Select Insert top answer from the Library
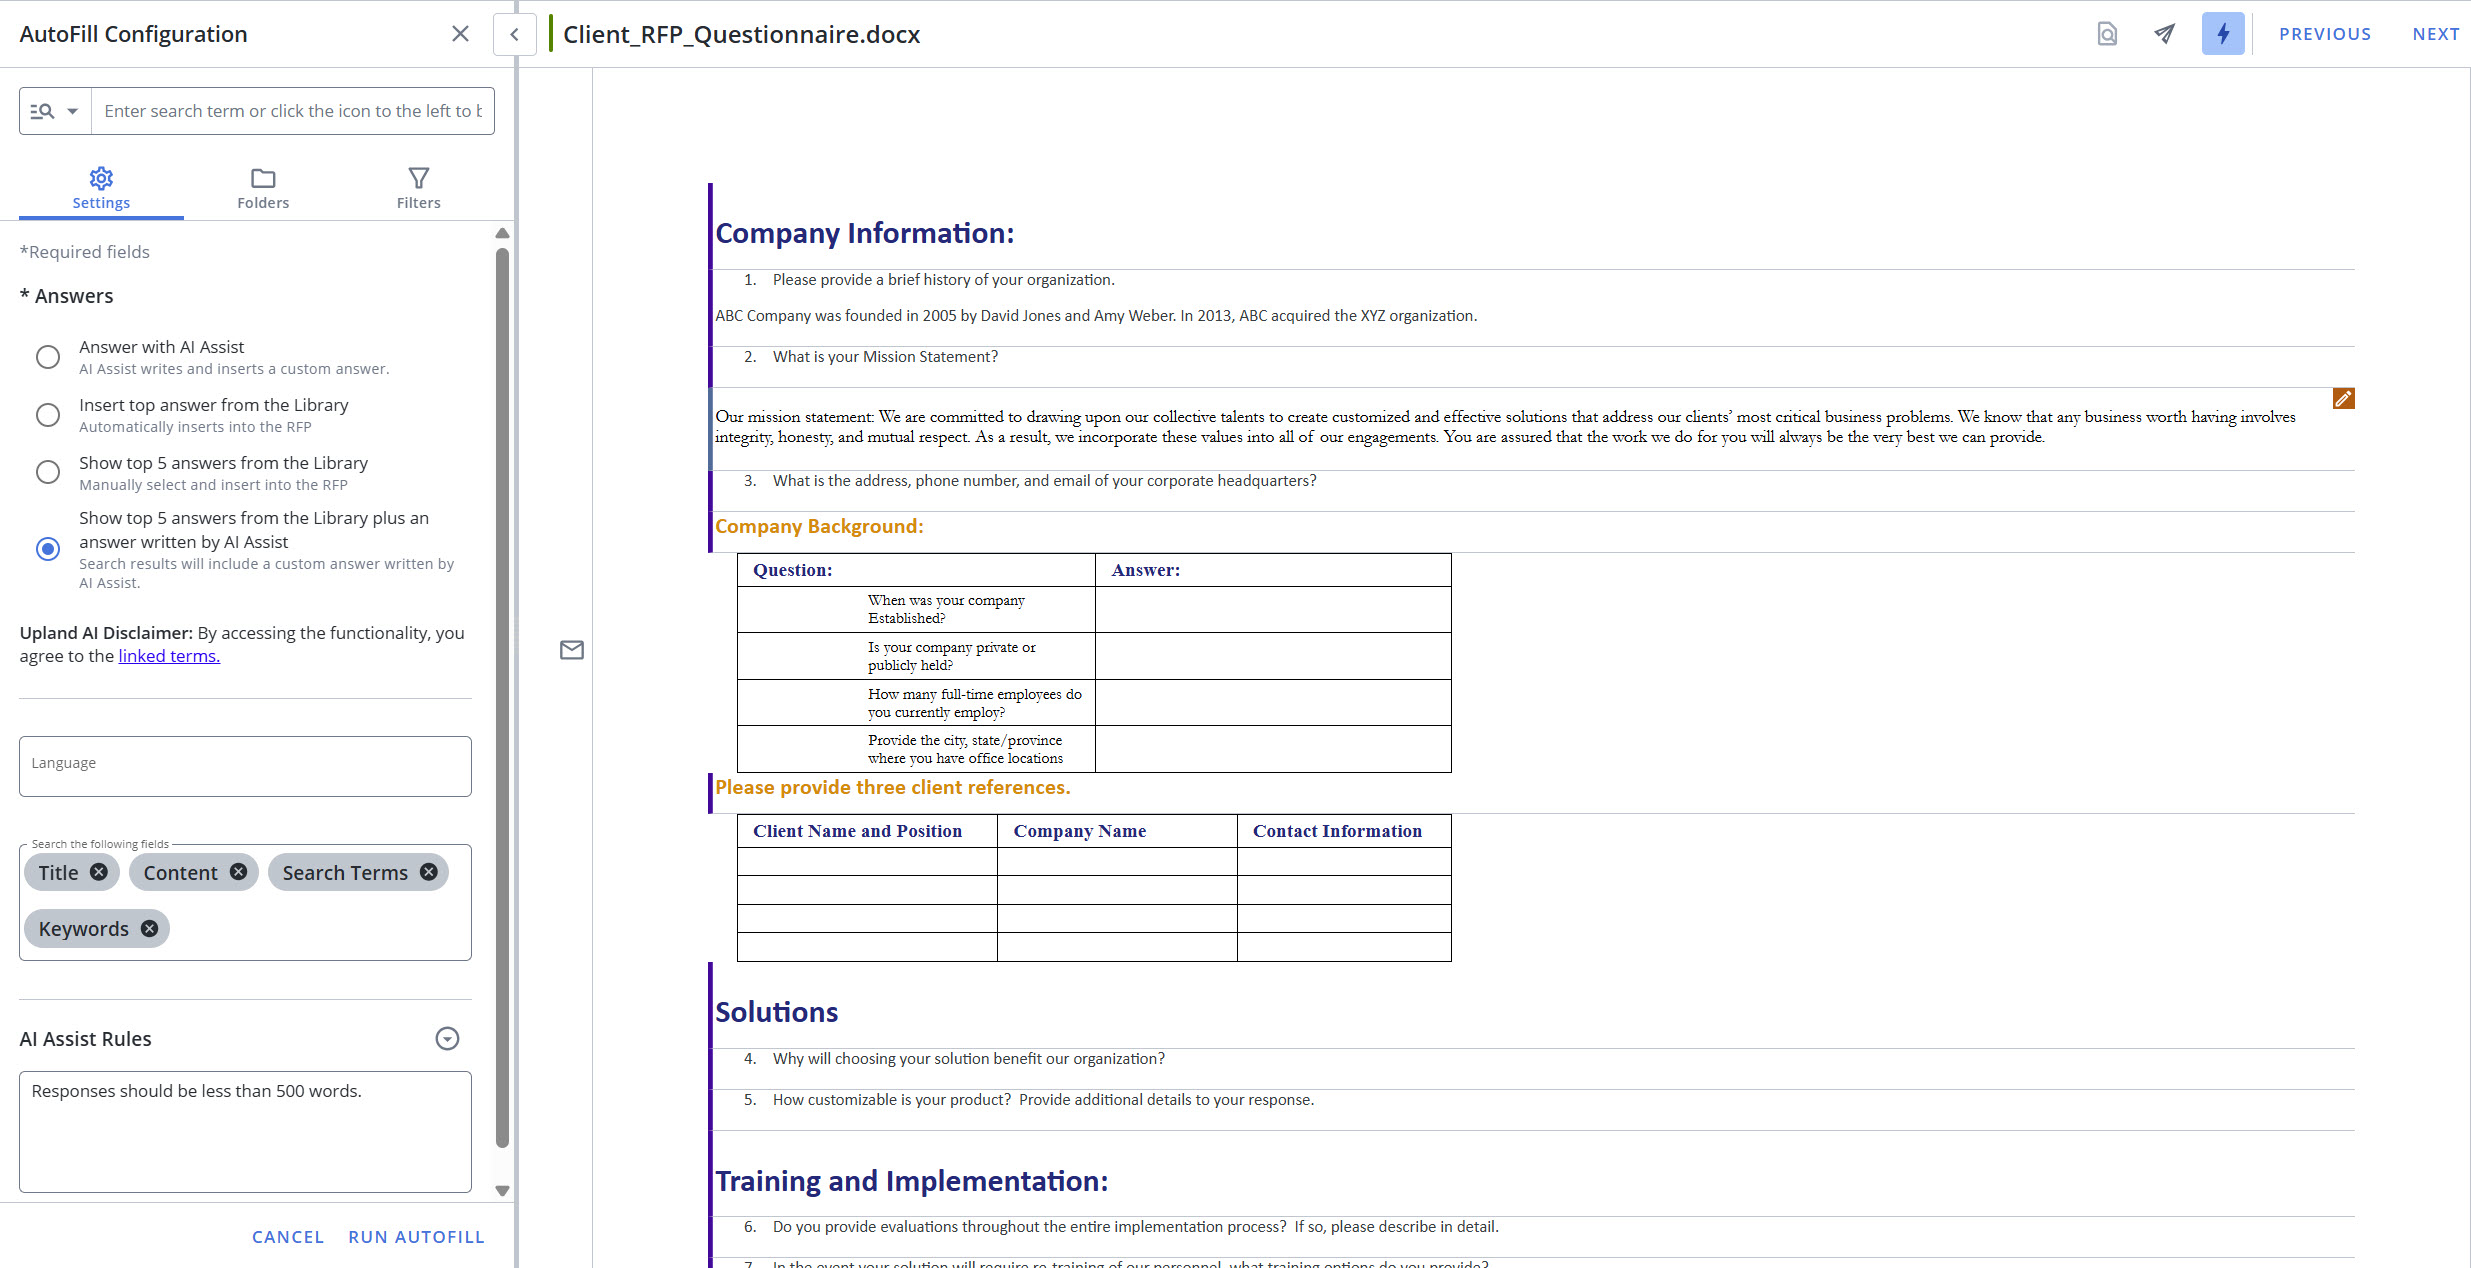This screenshot has width=2471, height=1268. point(48,415)
